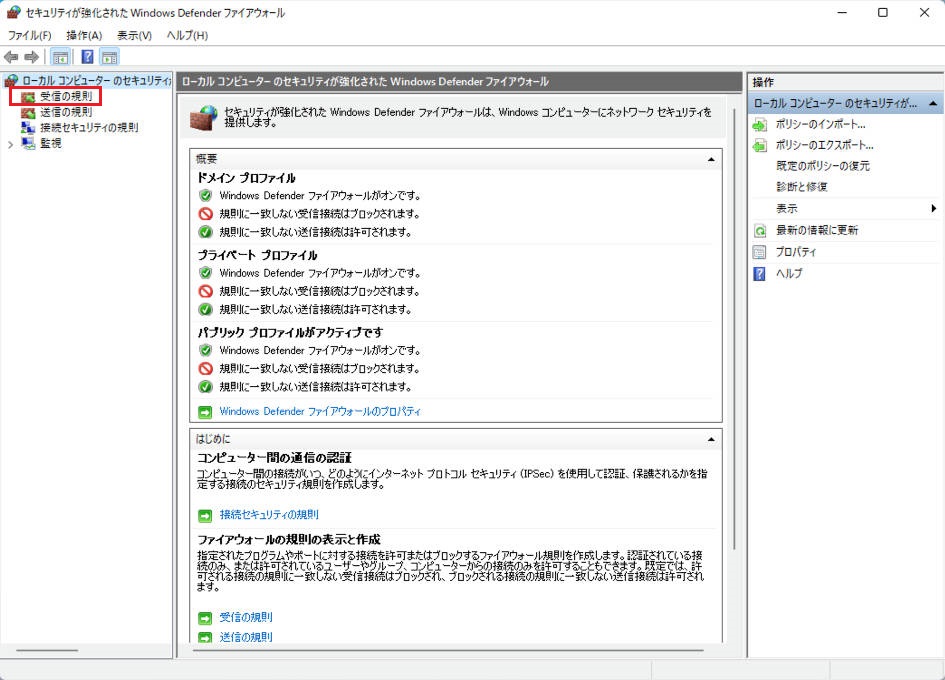Click the blue Help toolbar icon

87,57
